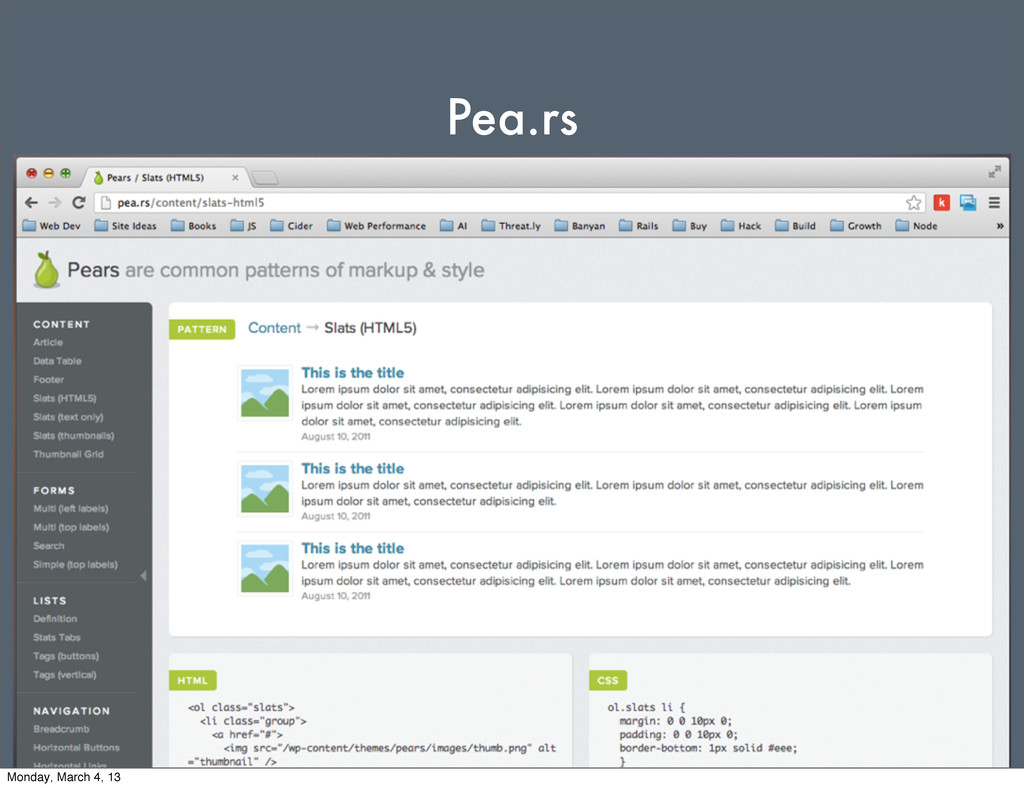This screenshot has height=788, width=1024.
Task: Open the Multi (left labels) form pattern
Action: 71,509
